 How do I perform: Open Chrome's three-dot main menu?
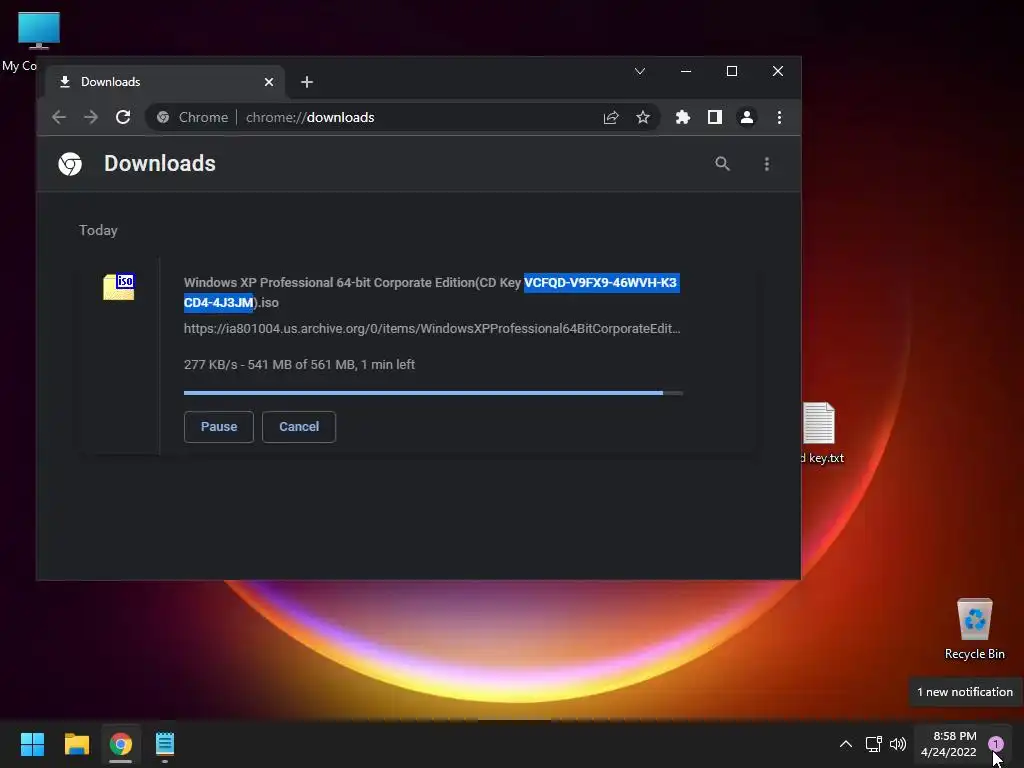[x=779, y=118]
